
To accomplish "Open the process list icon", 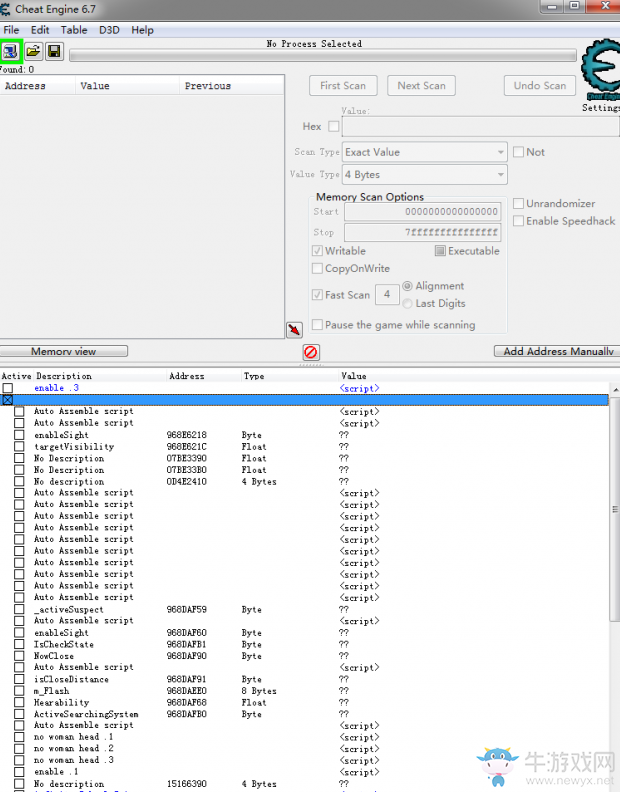I will click(11, 51).
